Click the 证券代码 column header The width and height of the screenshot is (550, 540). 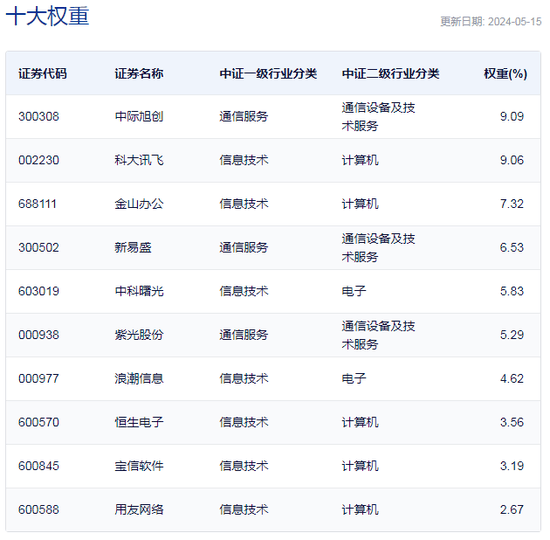(x=42, y=74)
